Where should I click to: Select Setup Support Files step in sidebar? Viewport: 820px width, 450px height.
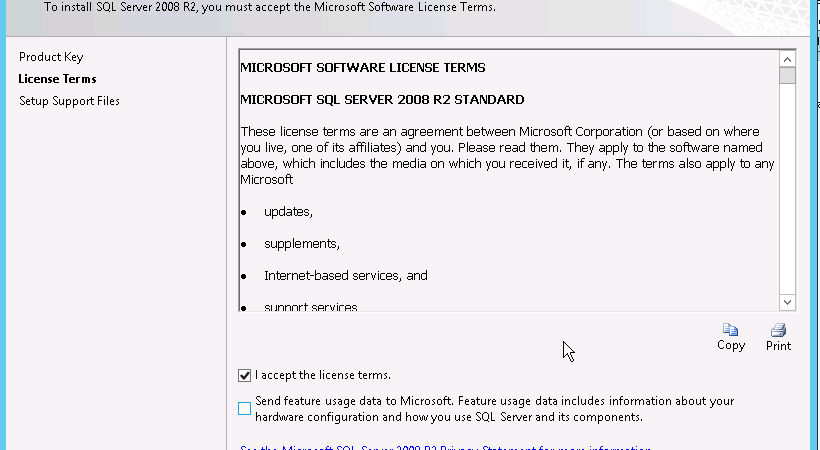point(70,101)
